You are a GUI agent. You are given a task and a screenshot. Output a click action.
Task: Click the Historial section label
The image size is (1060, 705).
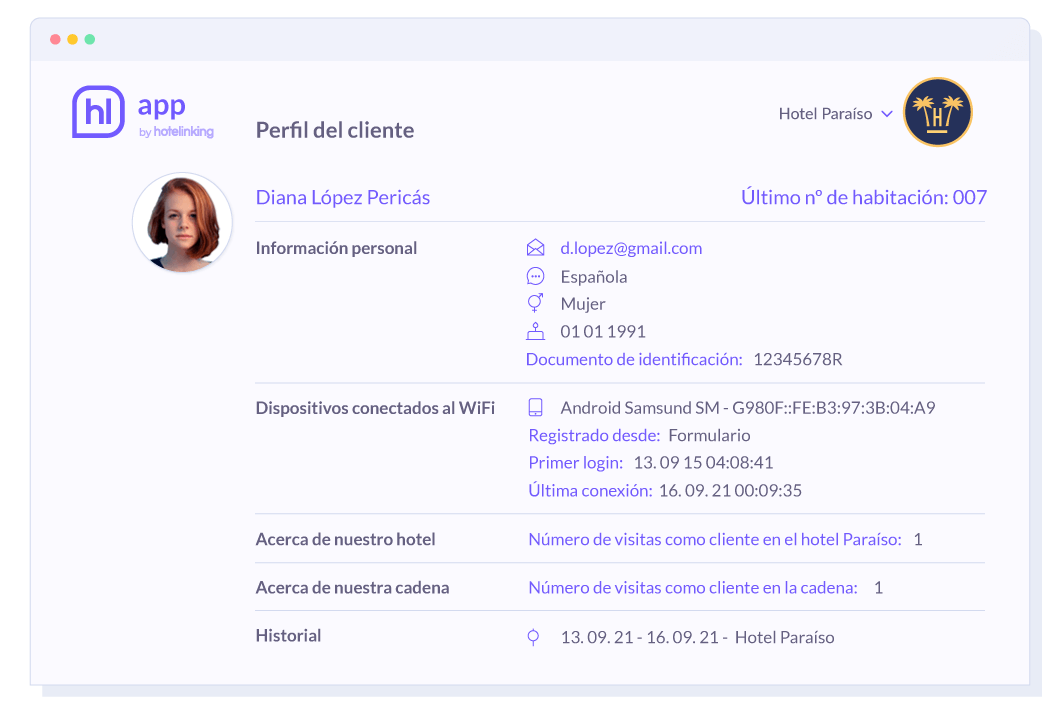tap(288, 635)
